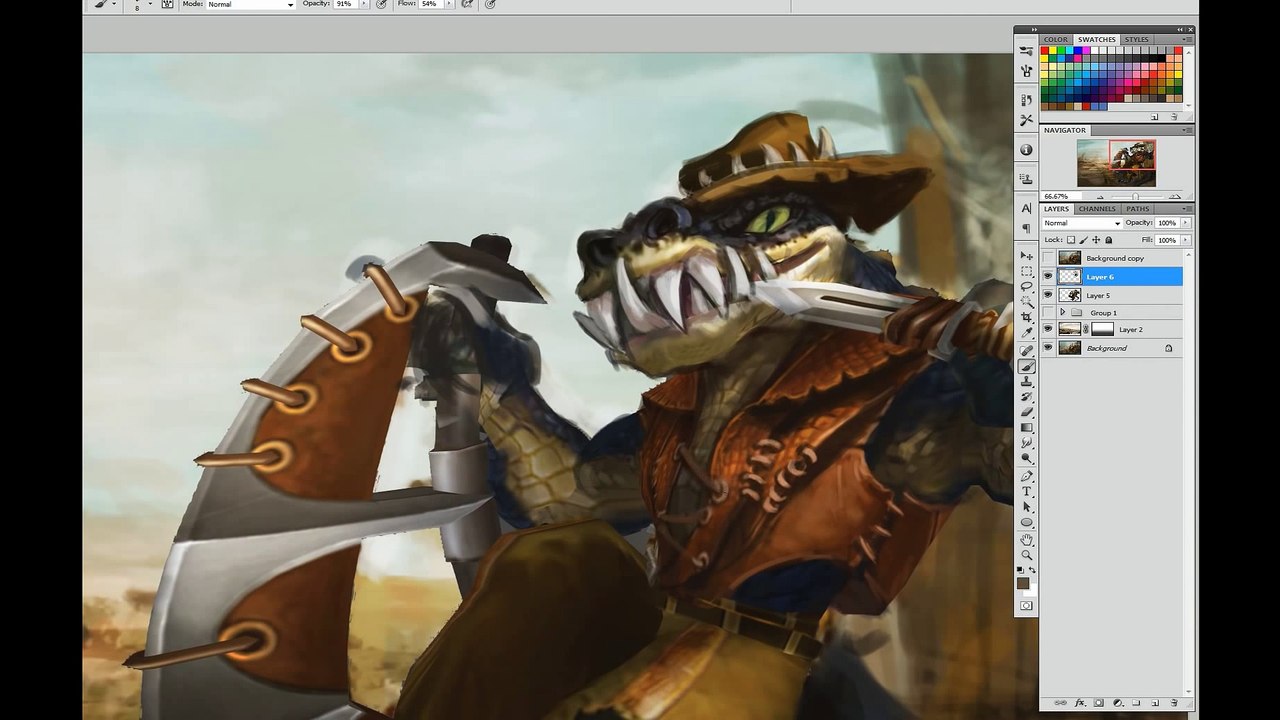Hide Layer 6 visibility
This screenshot has height=720, width=1280.
1048,276
